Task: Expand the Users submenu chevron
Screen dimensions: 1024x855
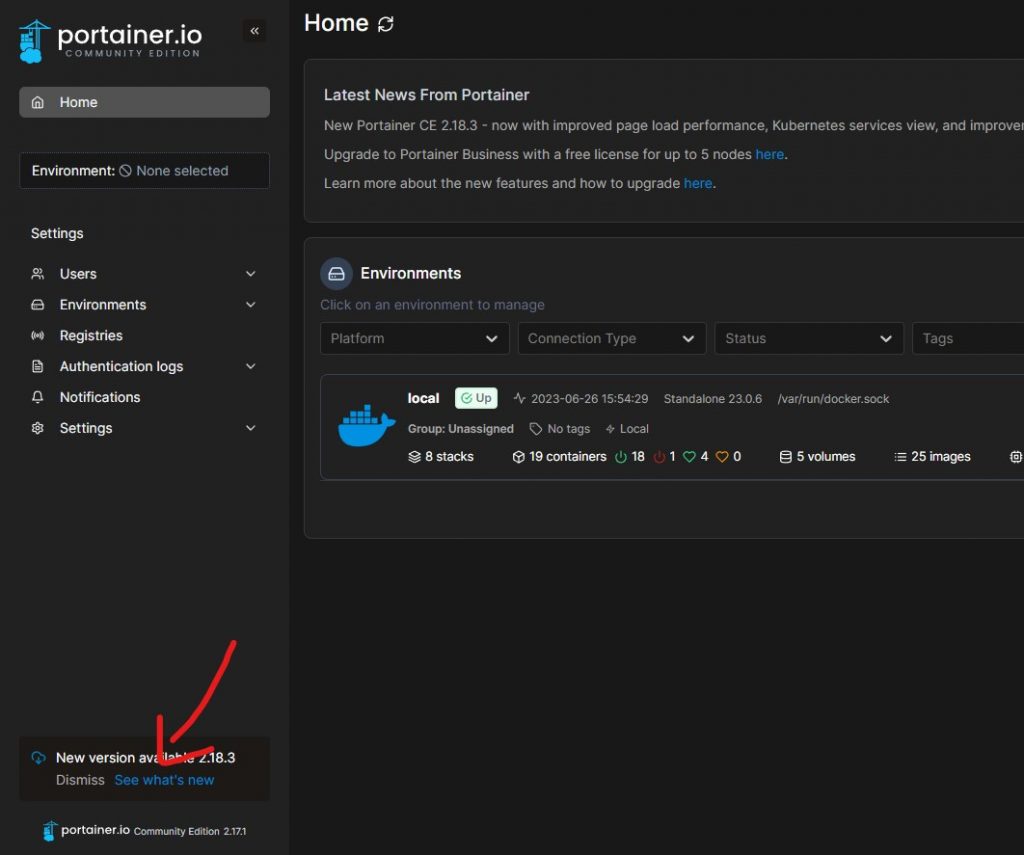Action: click(250, 274)
